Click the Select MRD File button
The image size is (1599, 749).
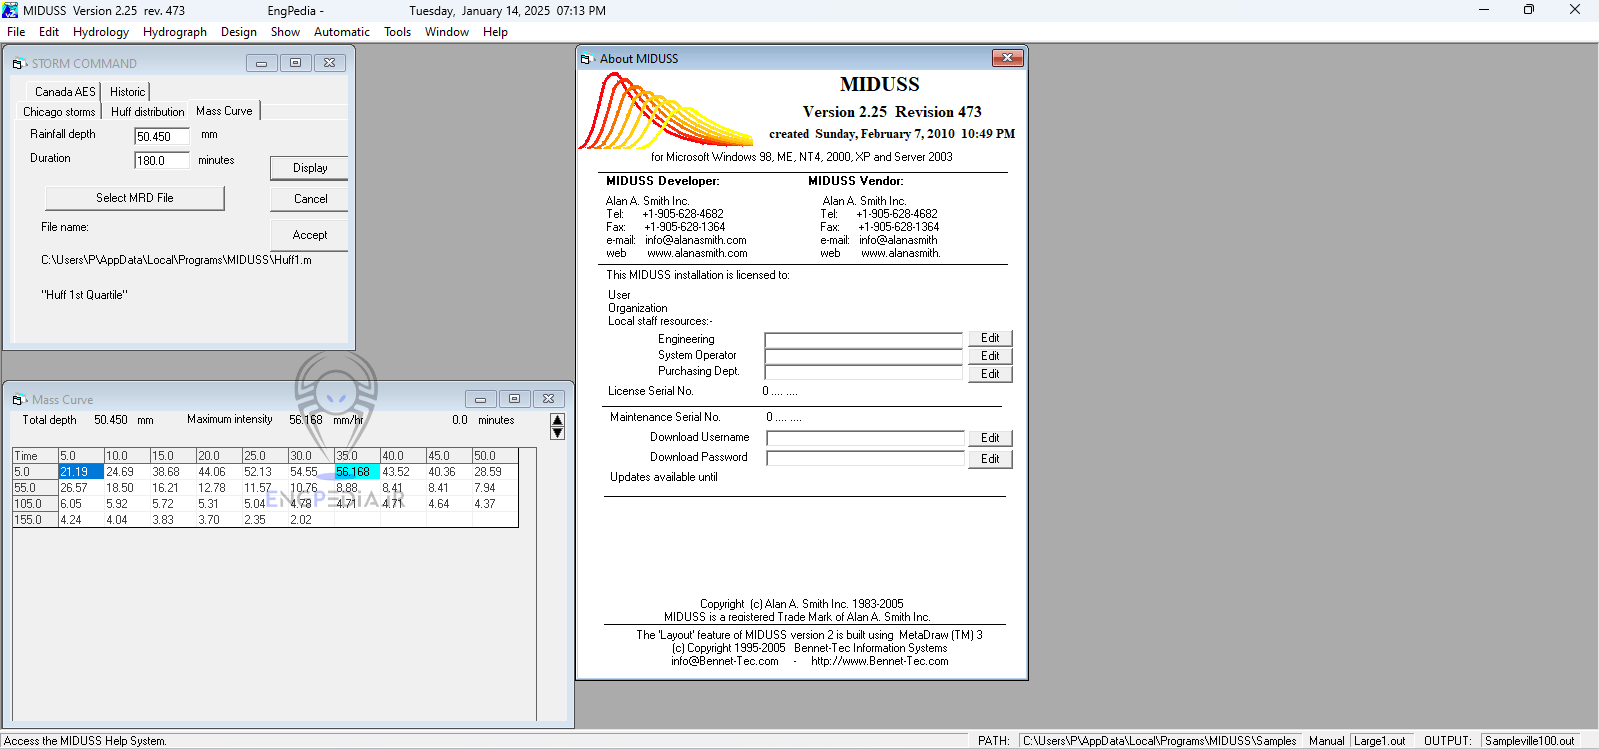134,198
